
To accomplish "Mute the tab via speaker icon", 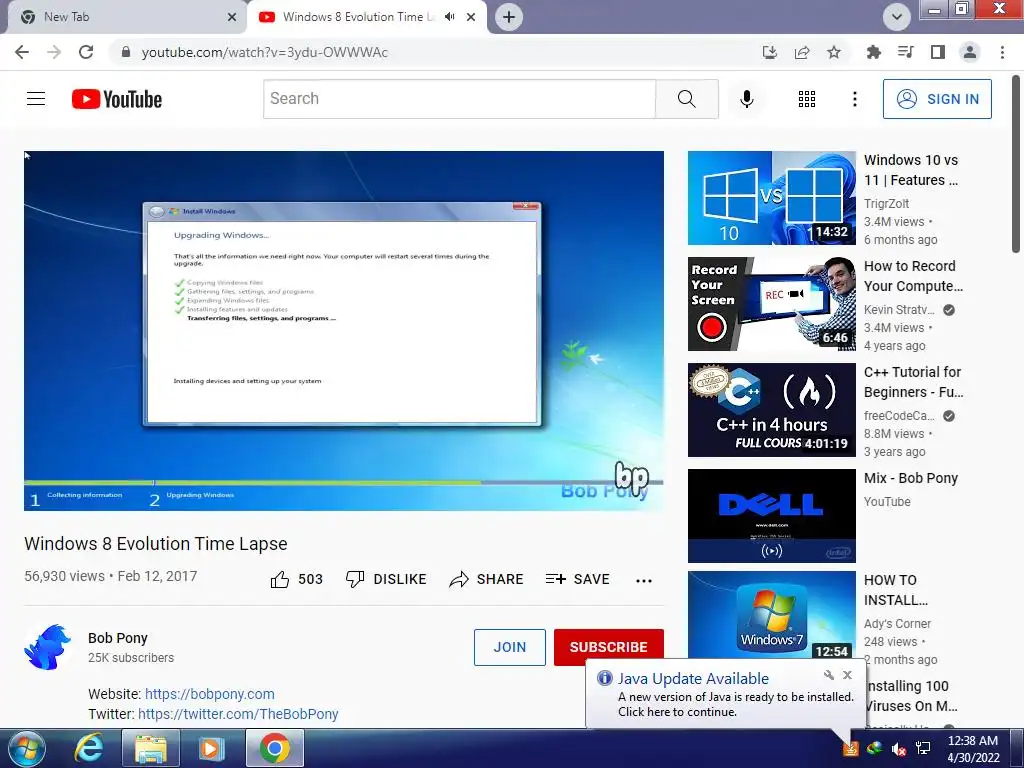I will pyautogui.click(x=449, y=17).
